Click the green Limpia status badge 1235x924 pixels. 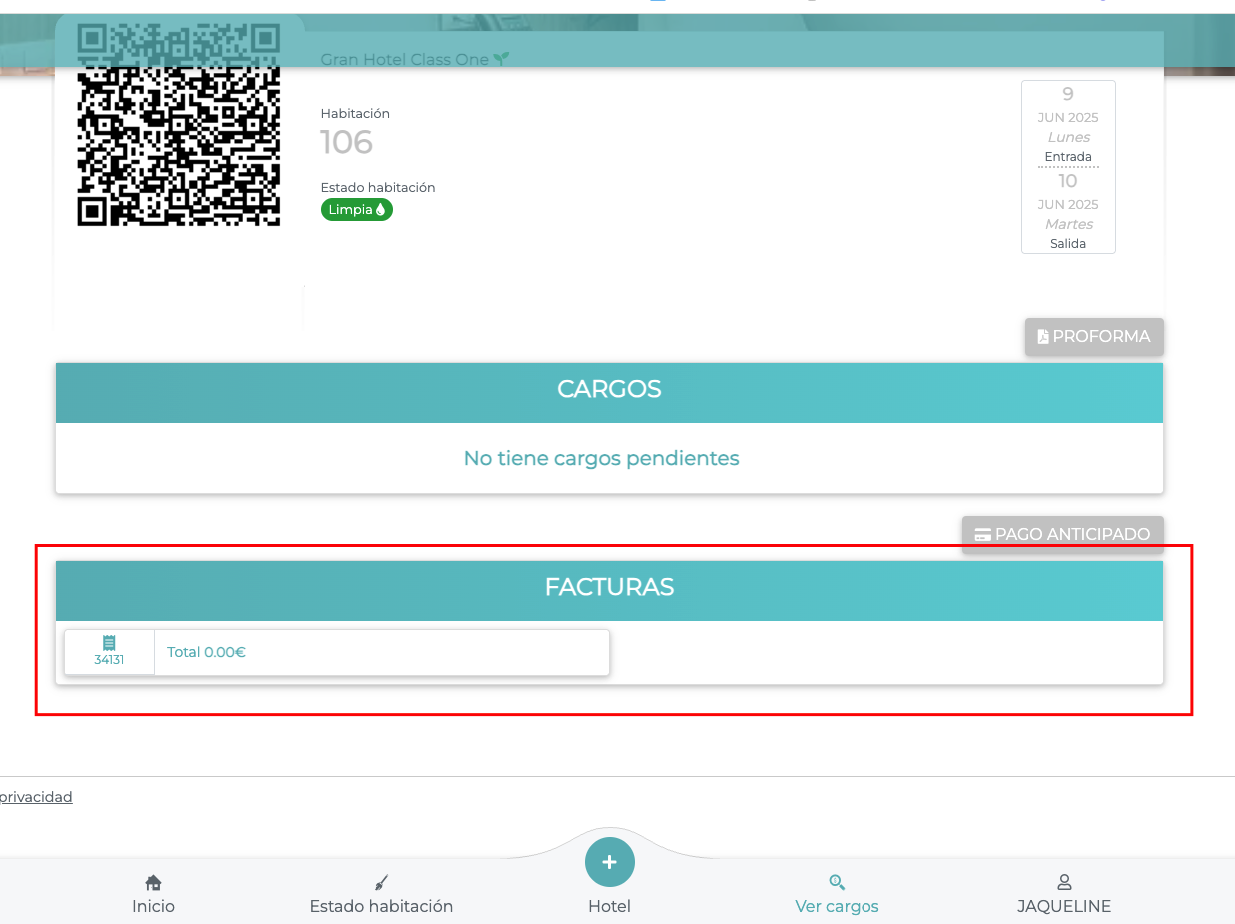(x=357, y=210)
